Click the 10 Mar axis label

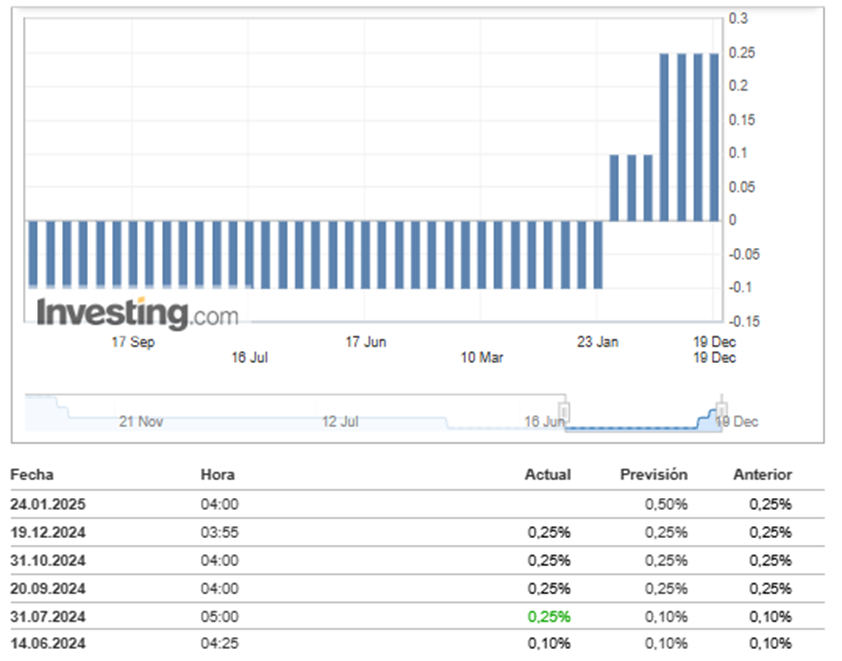point(482,358)
